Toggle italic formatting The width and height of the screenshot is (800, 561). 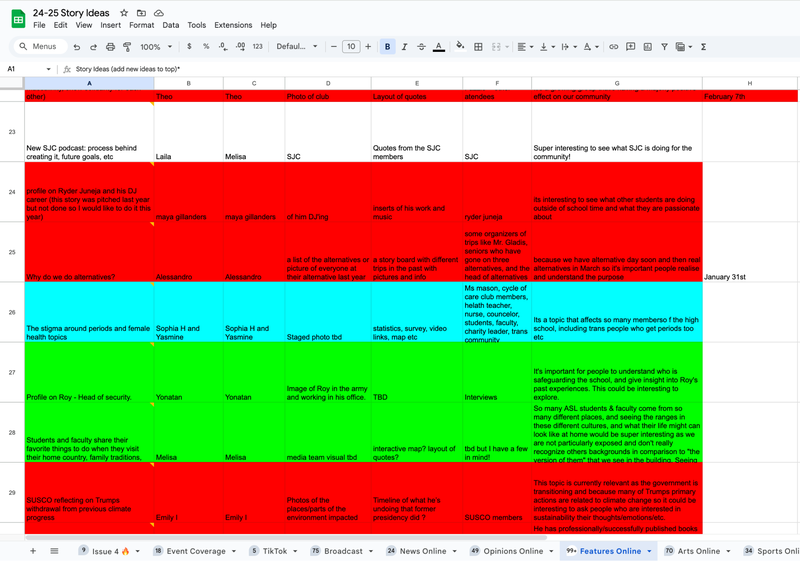(404, 47)
